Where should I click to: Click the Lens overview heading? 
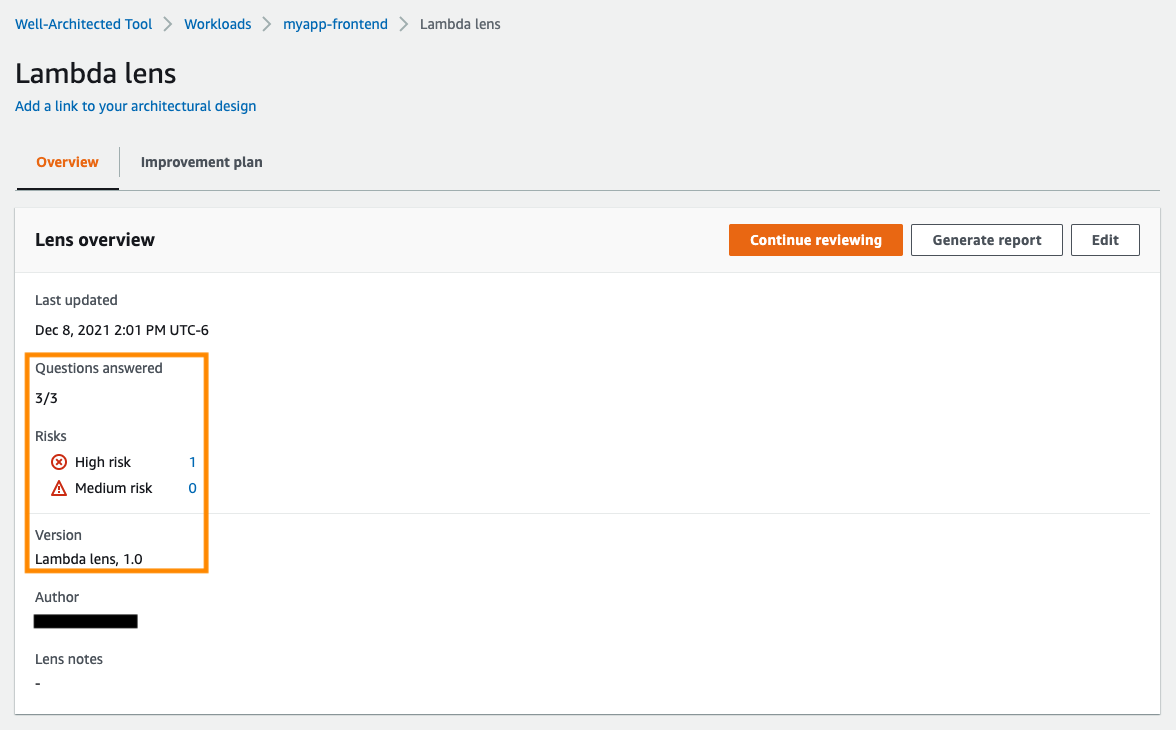(x=94, y=240)
